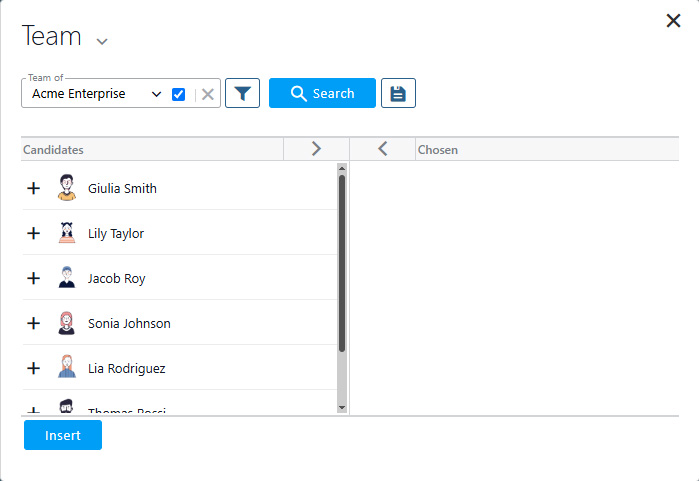Click the Candidates column header
699x481 pixels.
(152, 150)
